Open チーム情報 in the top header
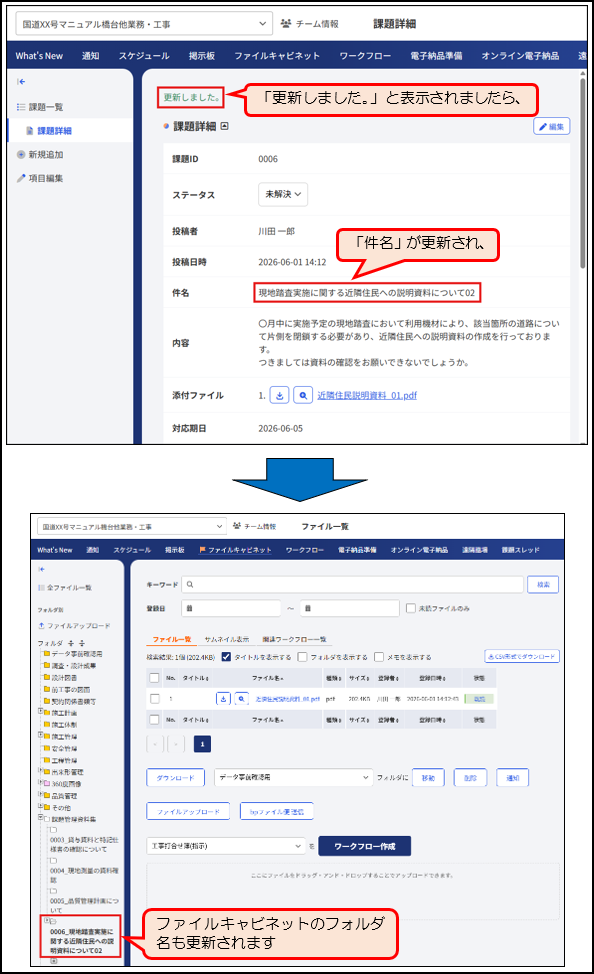Screen dimensions: 594x974 click(309, 24)
